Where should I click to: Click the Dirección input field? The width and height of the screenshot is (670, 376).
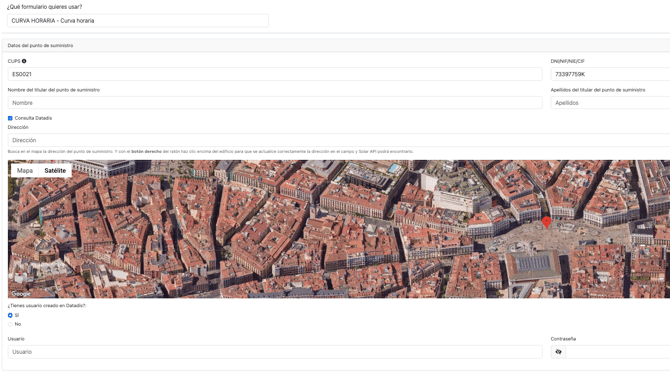point(339,140)
